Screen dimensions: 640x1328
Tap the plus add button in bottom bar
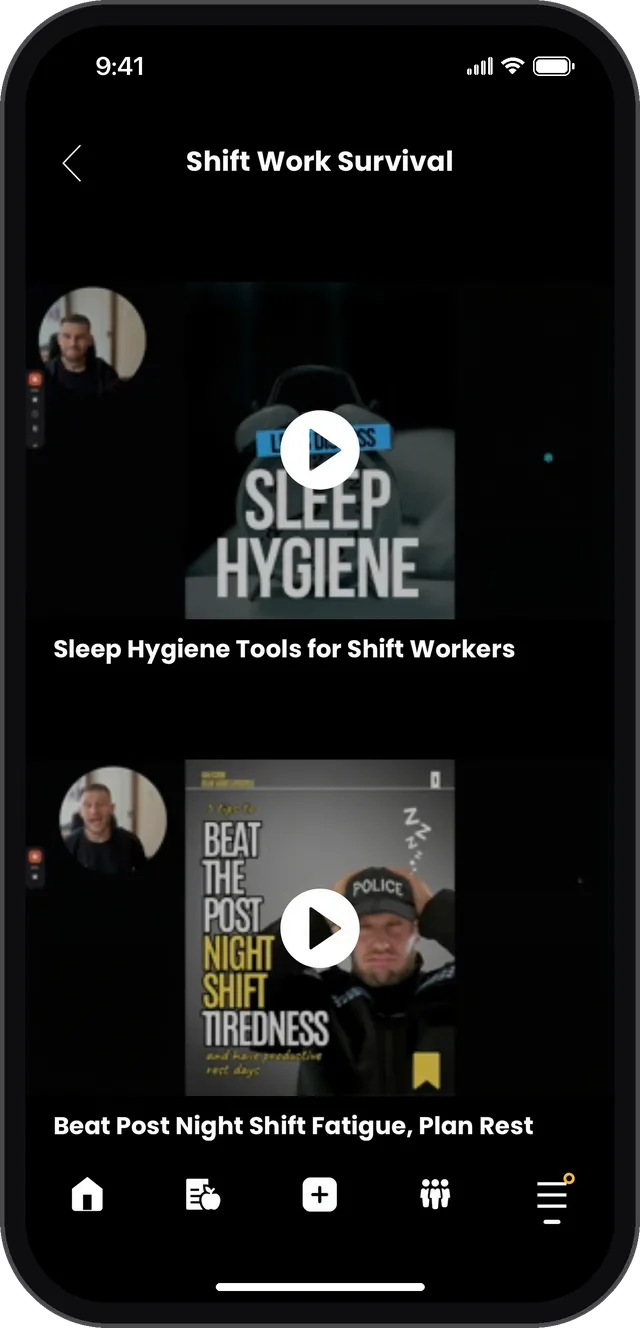[320, 1194]
